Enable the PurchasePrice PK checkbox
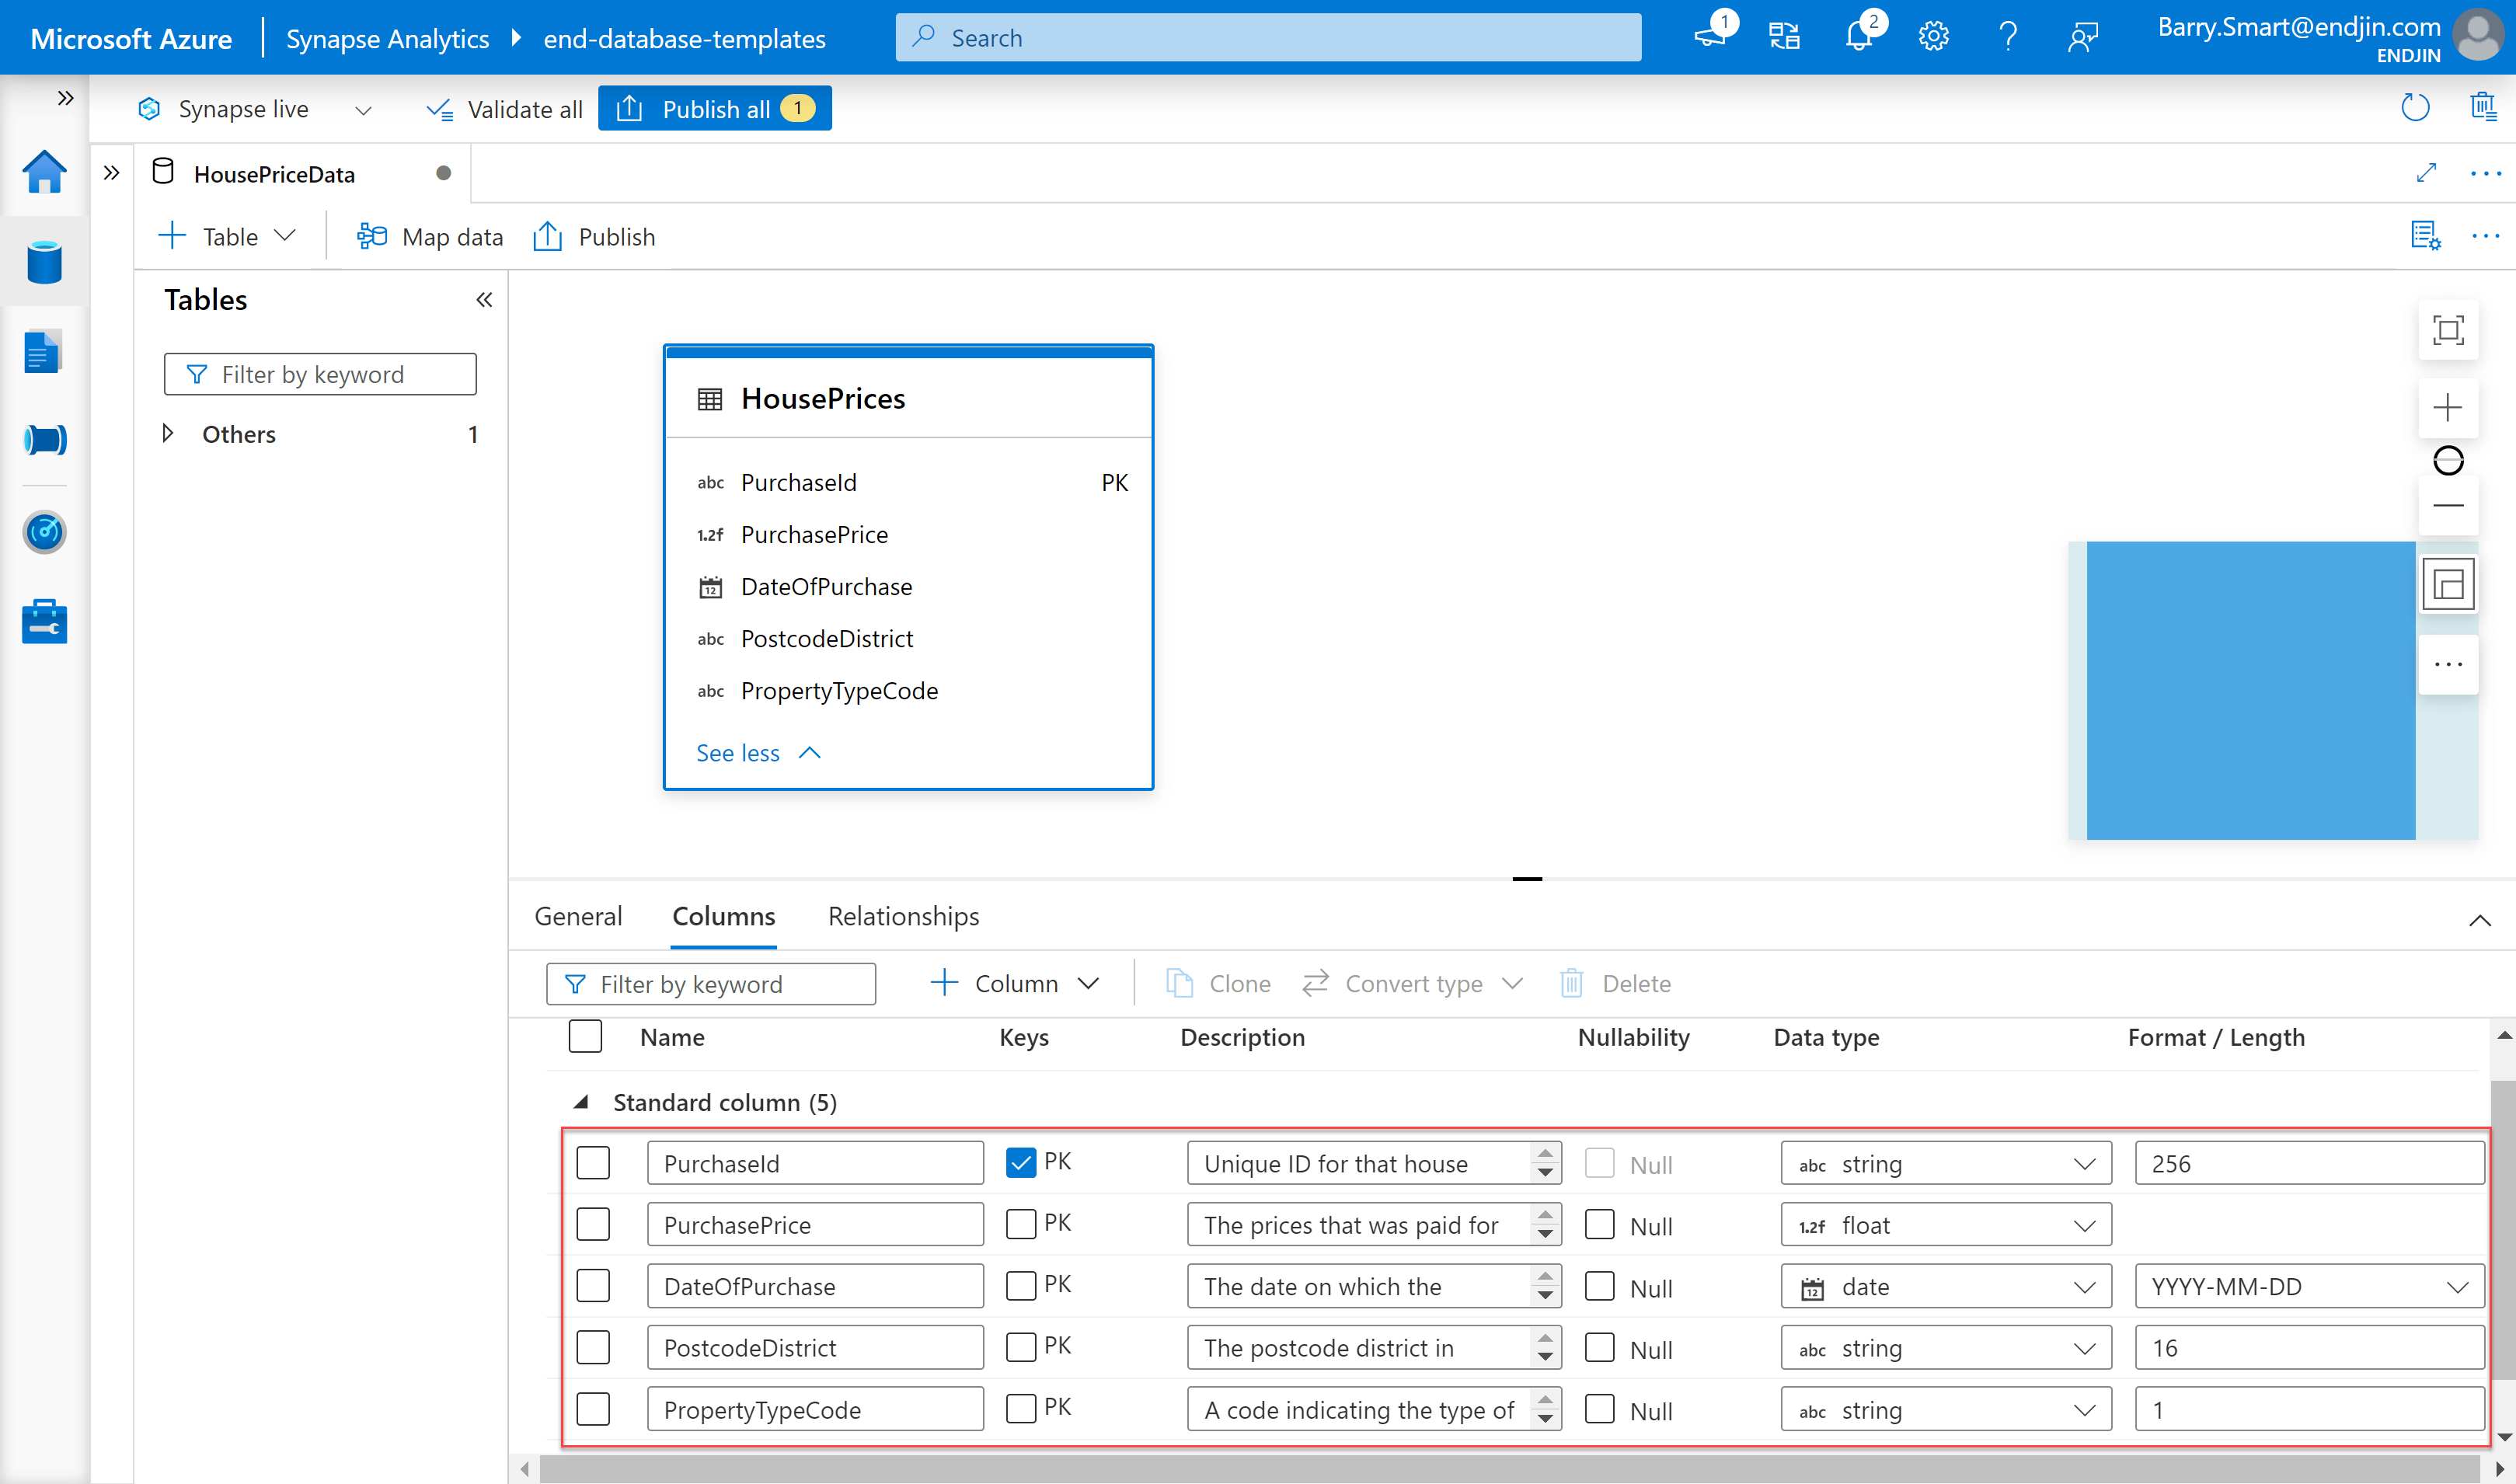2516x1484 pixels. [1019, 1224]
